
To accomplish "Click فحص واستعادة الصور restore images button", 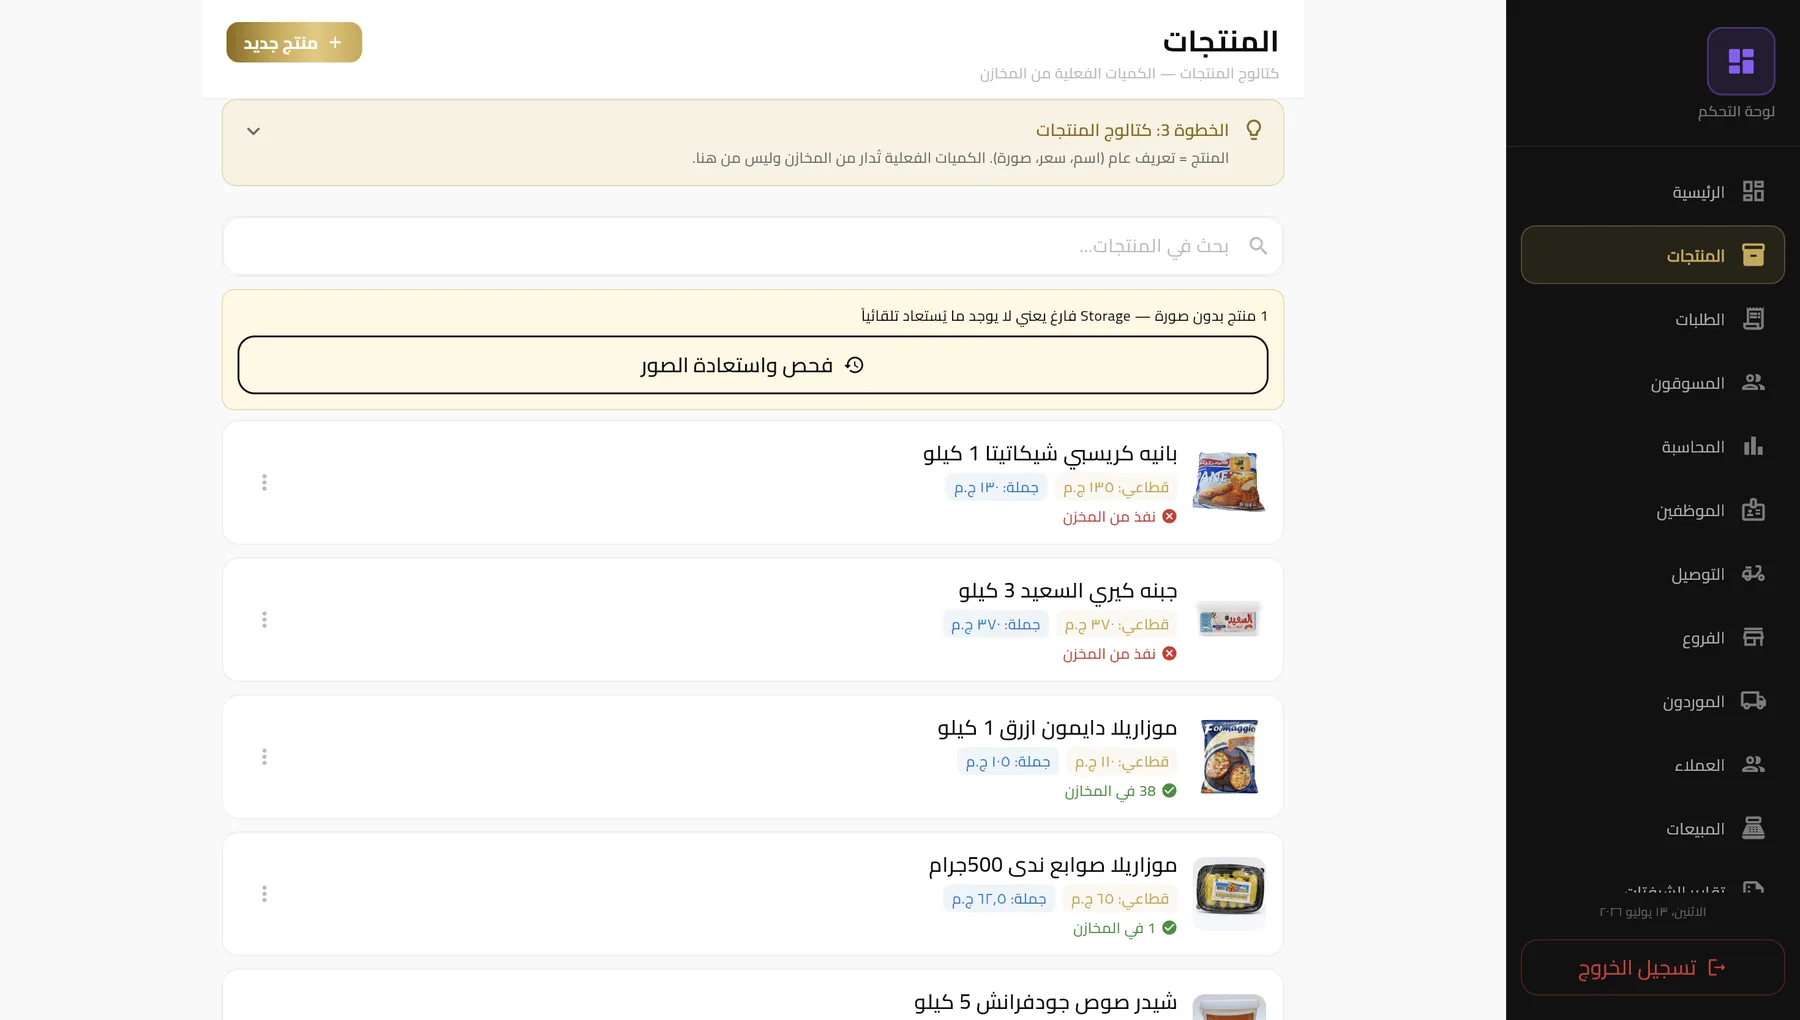I will (x=753, y=365).
